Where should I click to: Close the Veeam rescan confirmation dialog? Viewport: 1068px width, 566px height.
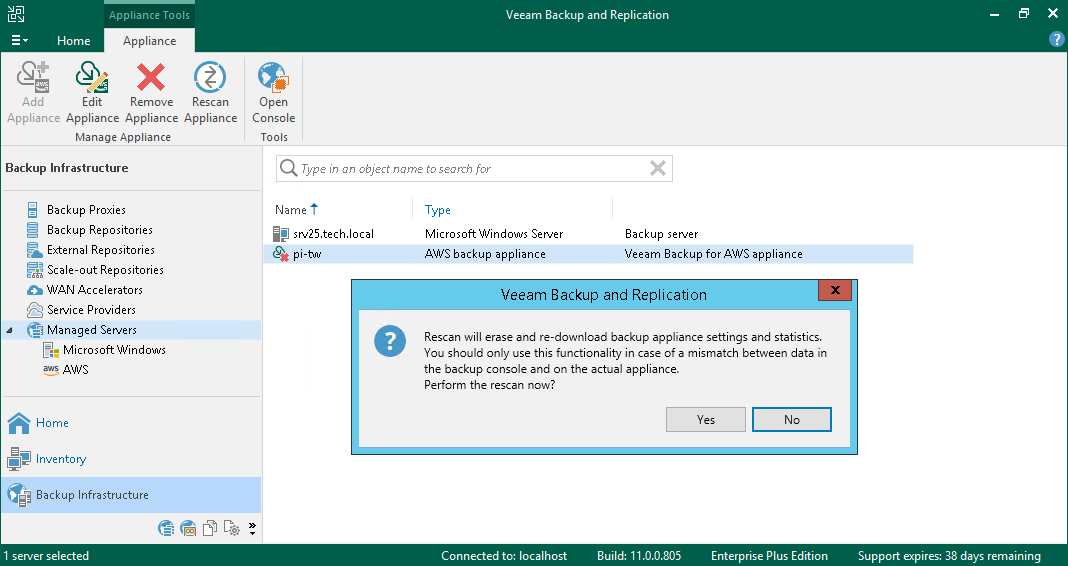click(836, 290)
